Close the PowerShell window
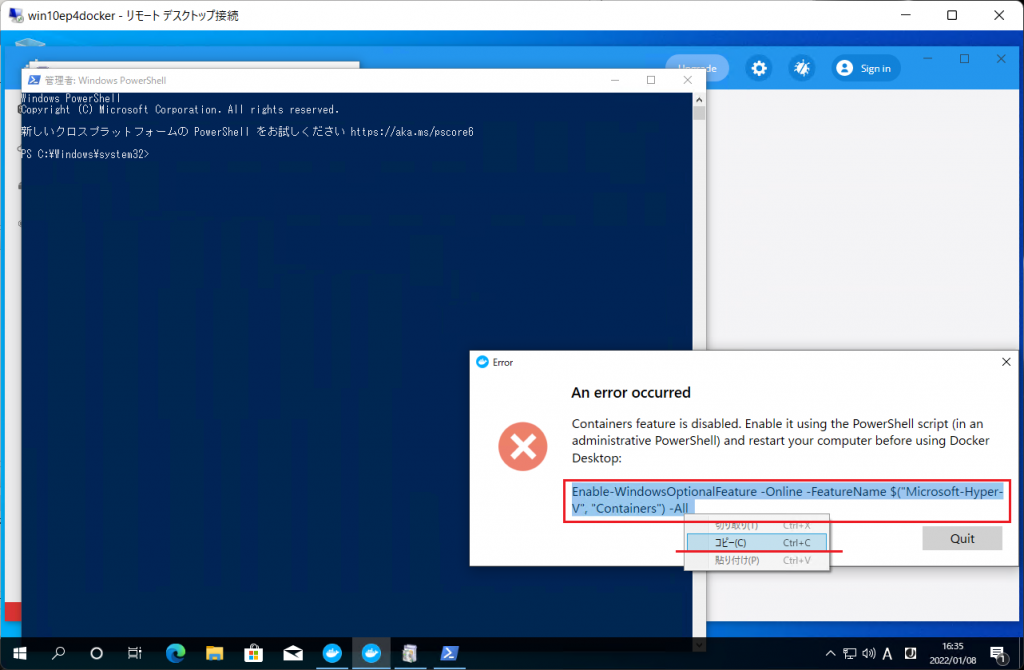 (x=687, y=80)
